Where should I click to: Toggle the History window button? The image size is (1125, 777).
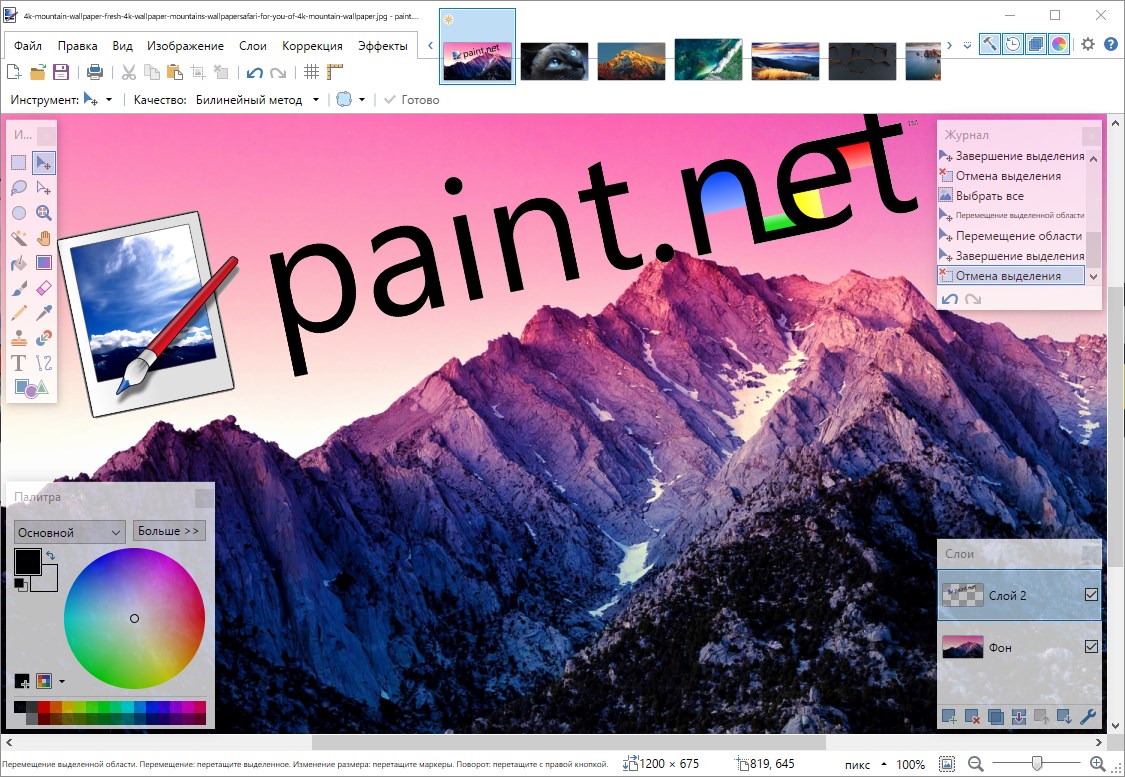(x=1012, y=44)
